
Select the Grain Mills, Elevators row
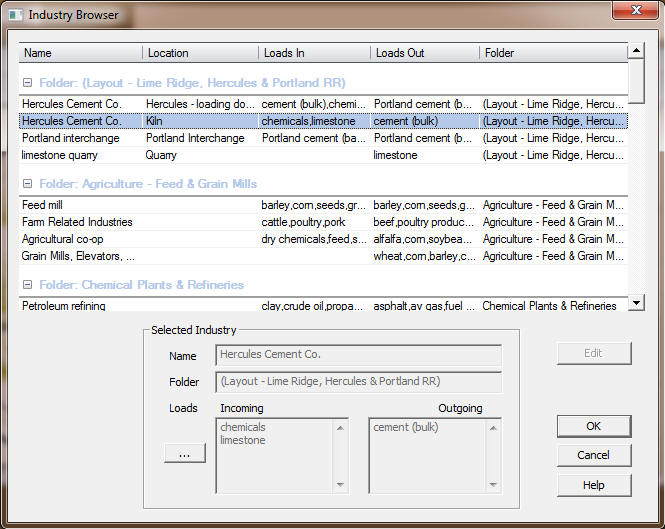[x=323, y=256]
